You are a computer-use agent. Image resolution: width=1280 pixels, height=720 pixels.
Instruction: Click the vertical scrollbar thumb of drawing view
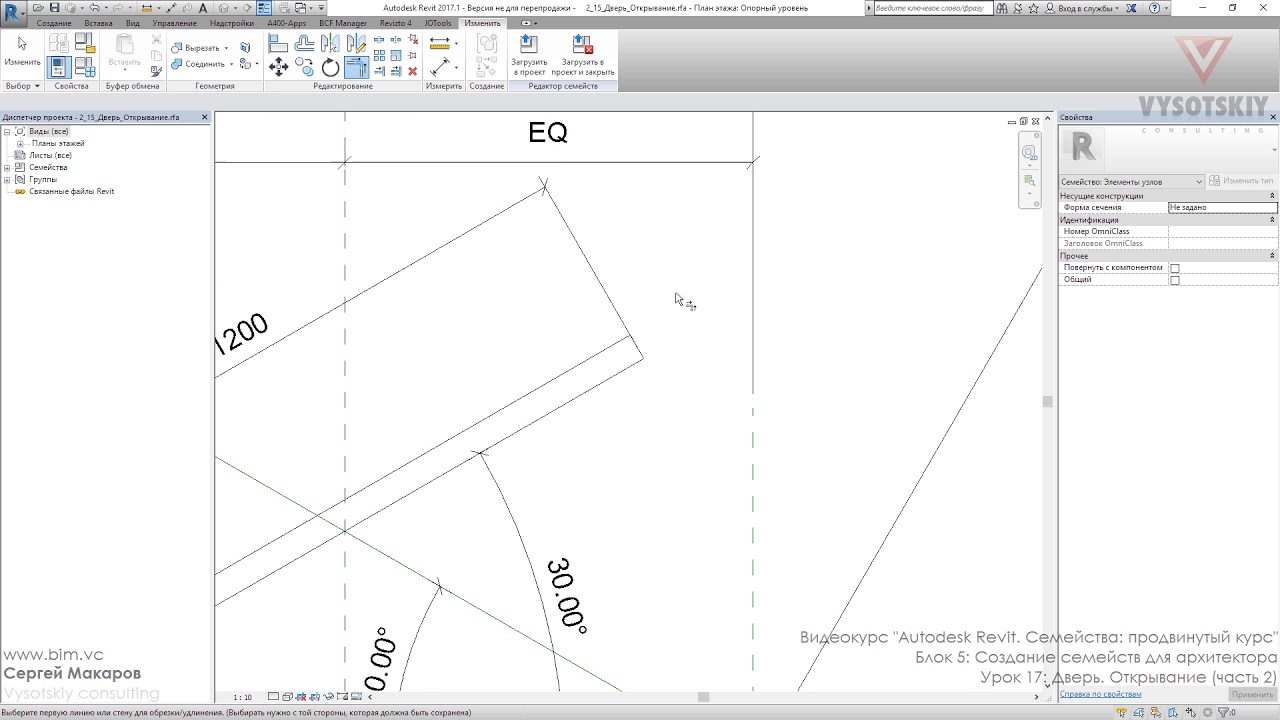(1047, 401)
